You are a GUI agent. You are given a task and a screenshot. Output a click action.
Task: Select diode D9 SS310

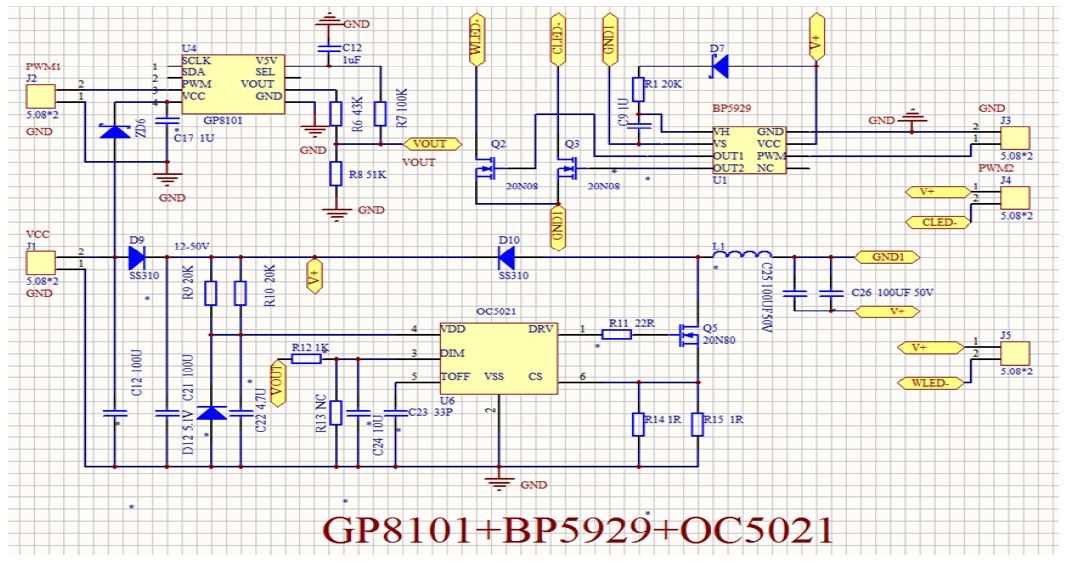pos(136,257)
